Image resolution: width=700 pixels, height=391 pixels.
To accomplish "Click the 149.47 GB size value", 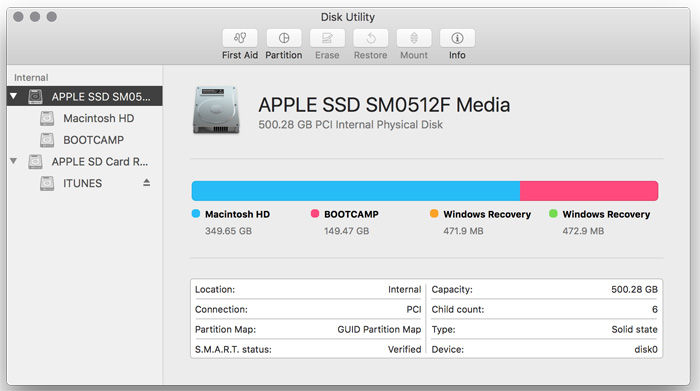I will [346, 231].
